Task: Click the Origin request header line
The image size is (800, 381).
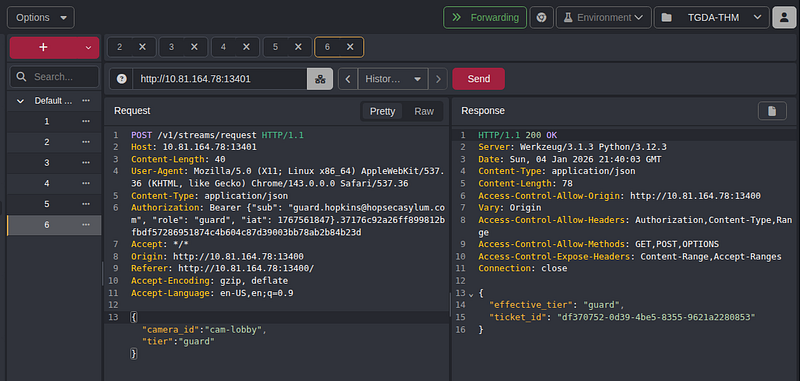Action: coord(217,257)
